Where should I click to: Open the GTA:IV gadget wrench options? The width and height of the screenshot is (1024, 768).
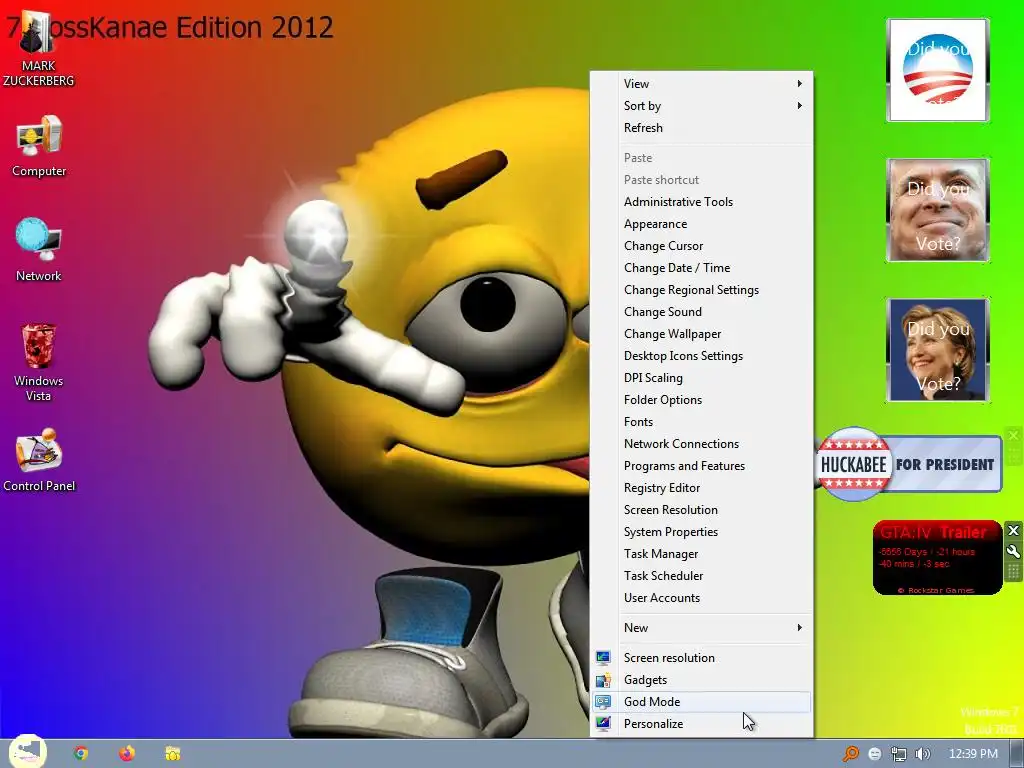(x=1013, y=551)
